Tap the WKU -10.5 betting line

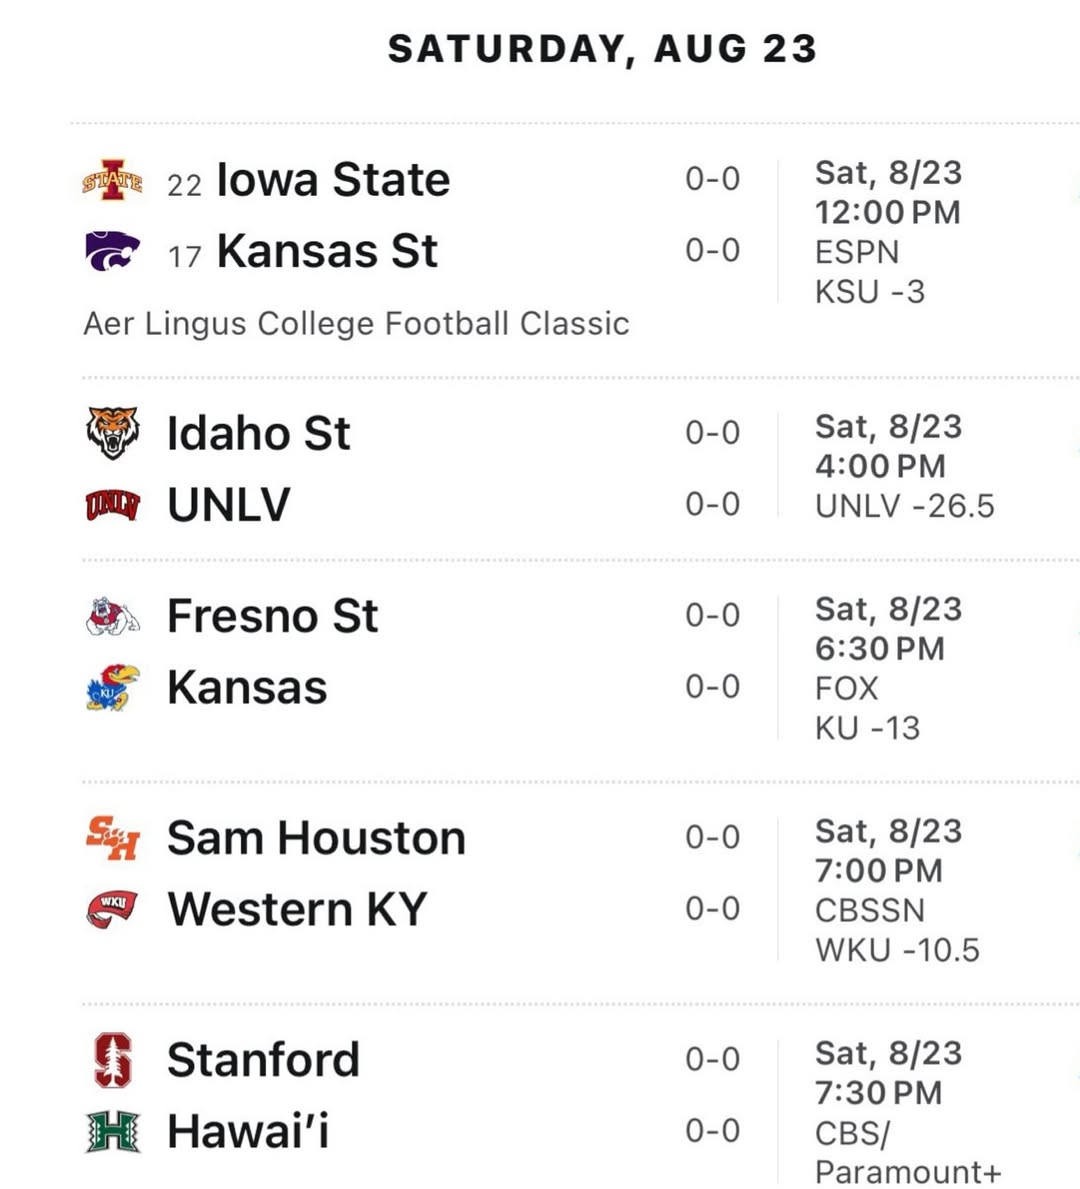click(x=897, y=950)
